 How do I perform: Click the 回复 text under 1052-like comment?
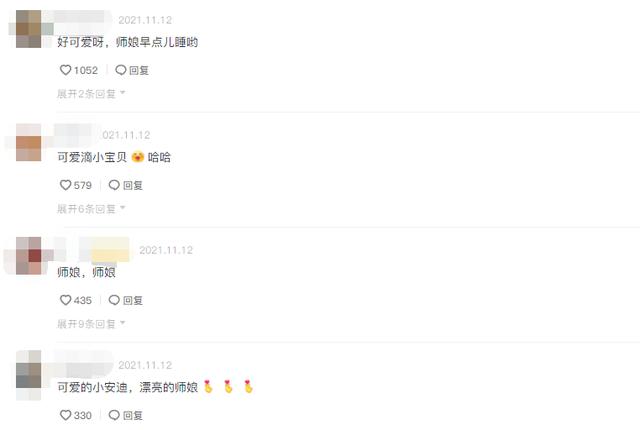[x=139, y=70]
